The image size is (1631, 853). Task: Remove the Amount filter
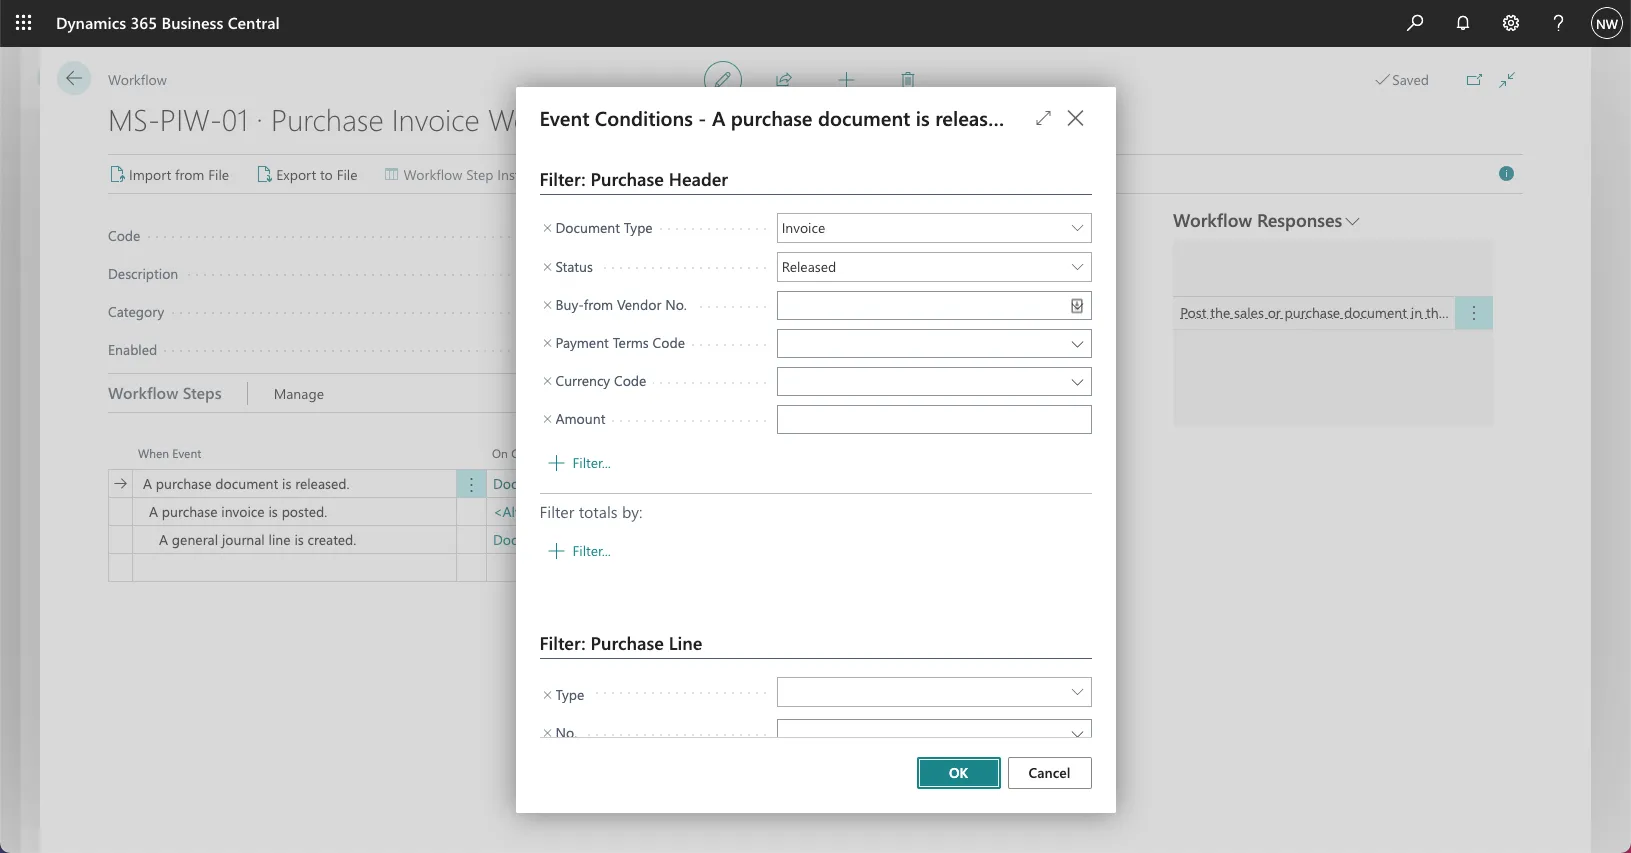[547, 419]
